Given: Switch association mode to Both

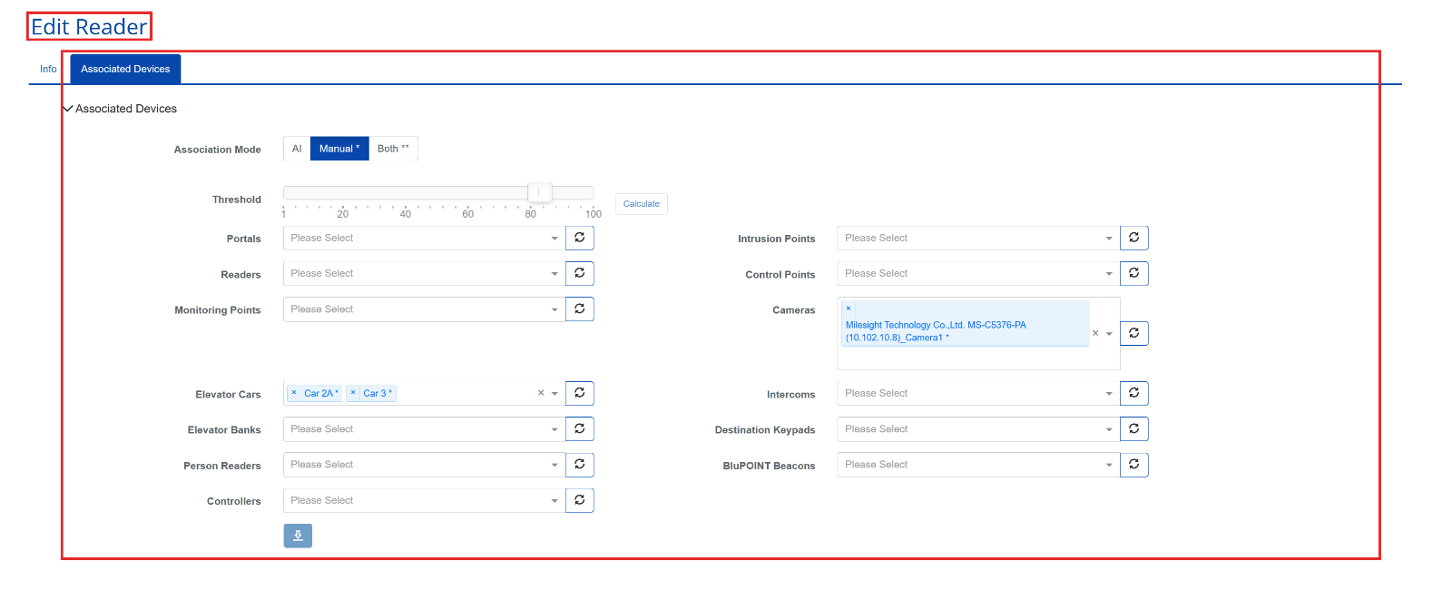Looking at the screenshot, I should tap(393, 149).
